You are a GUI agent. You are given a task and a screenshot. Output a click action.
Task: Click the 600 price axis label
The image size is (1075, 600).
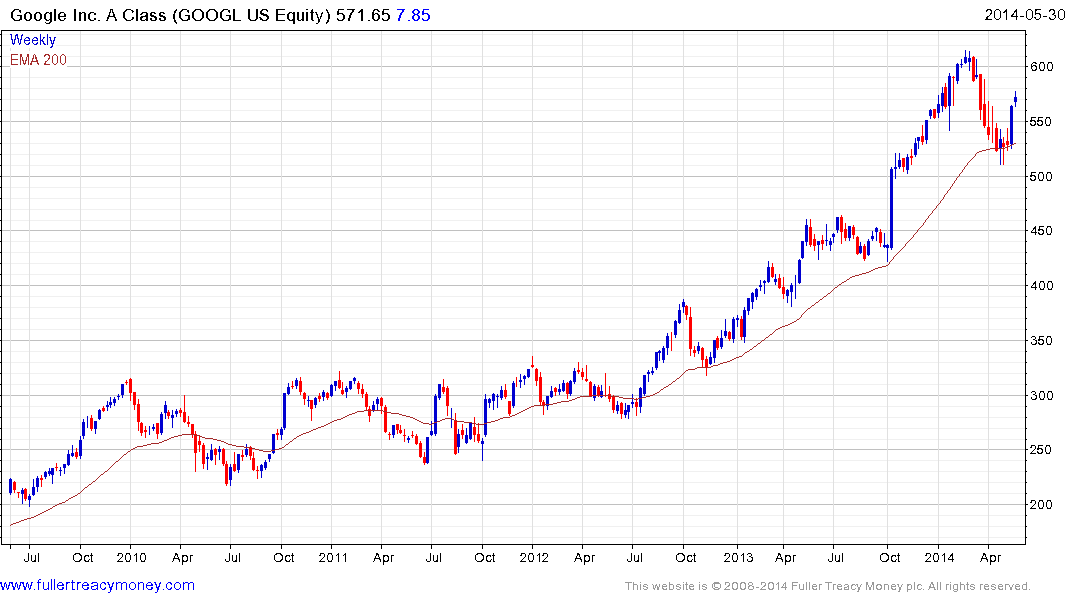coord(1041,67)
